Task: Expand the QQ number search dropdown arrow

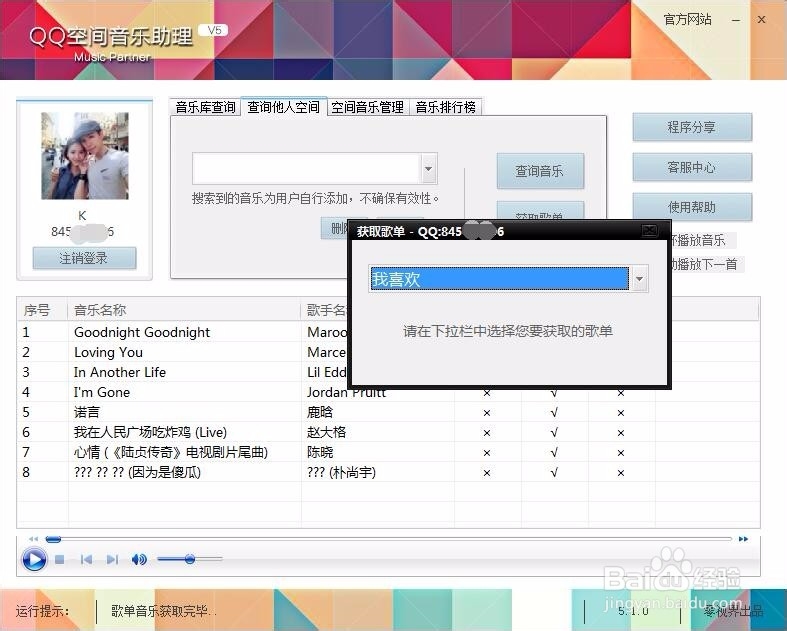Action: click(429, 169)
